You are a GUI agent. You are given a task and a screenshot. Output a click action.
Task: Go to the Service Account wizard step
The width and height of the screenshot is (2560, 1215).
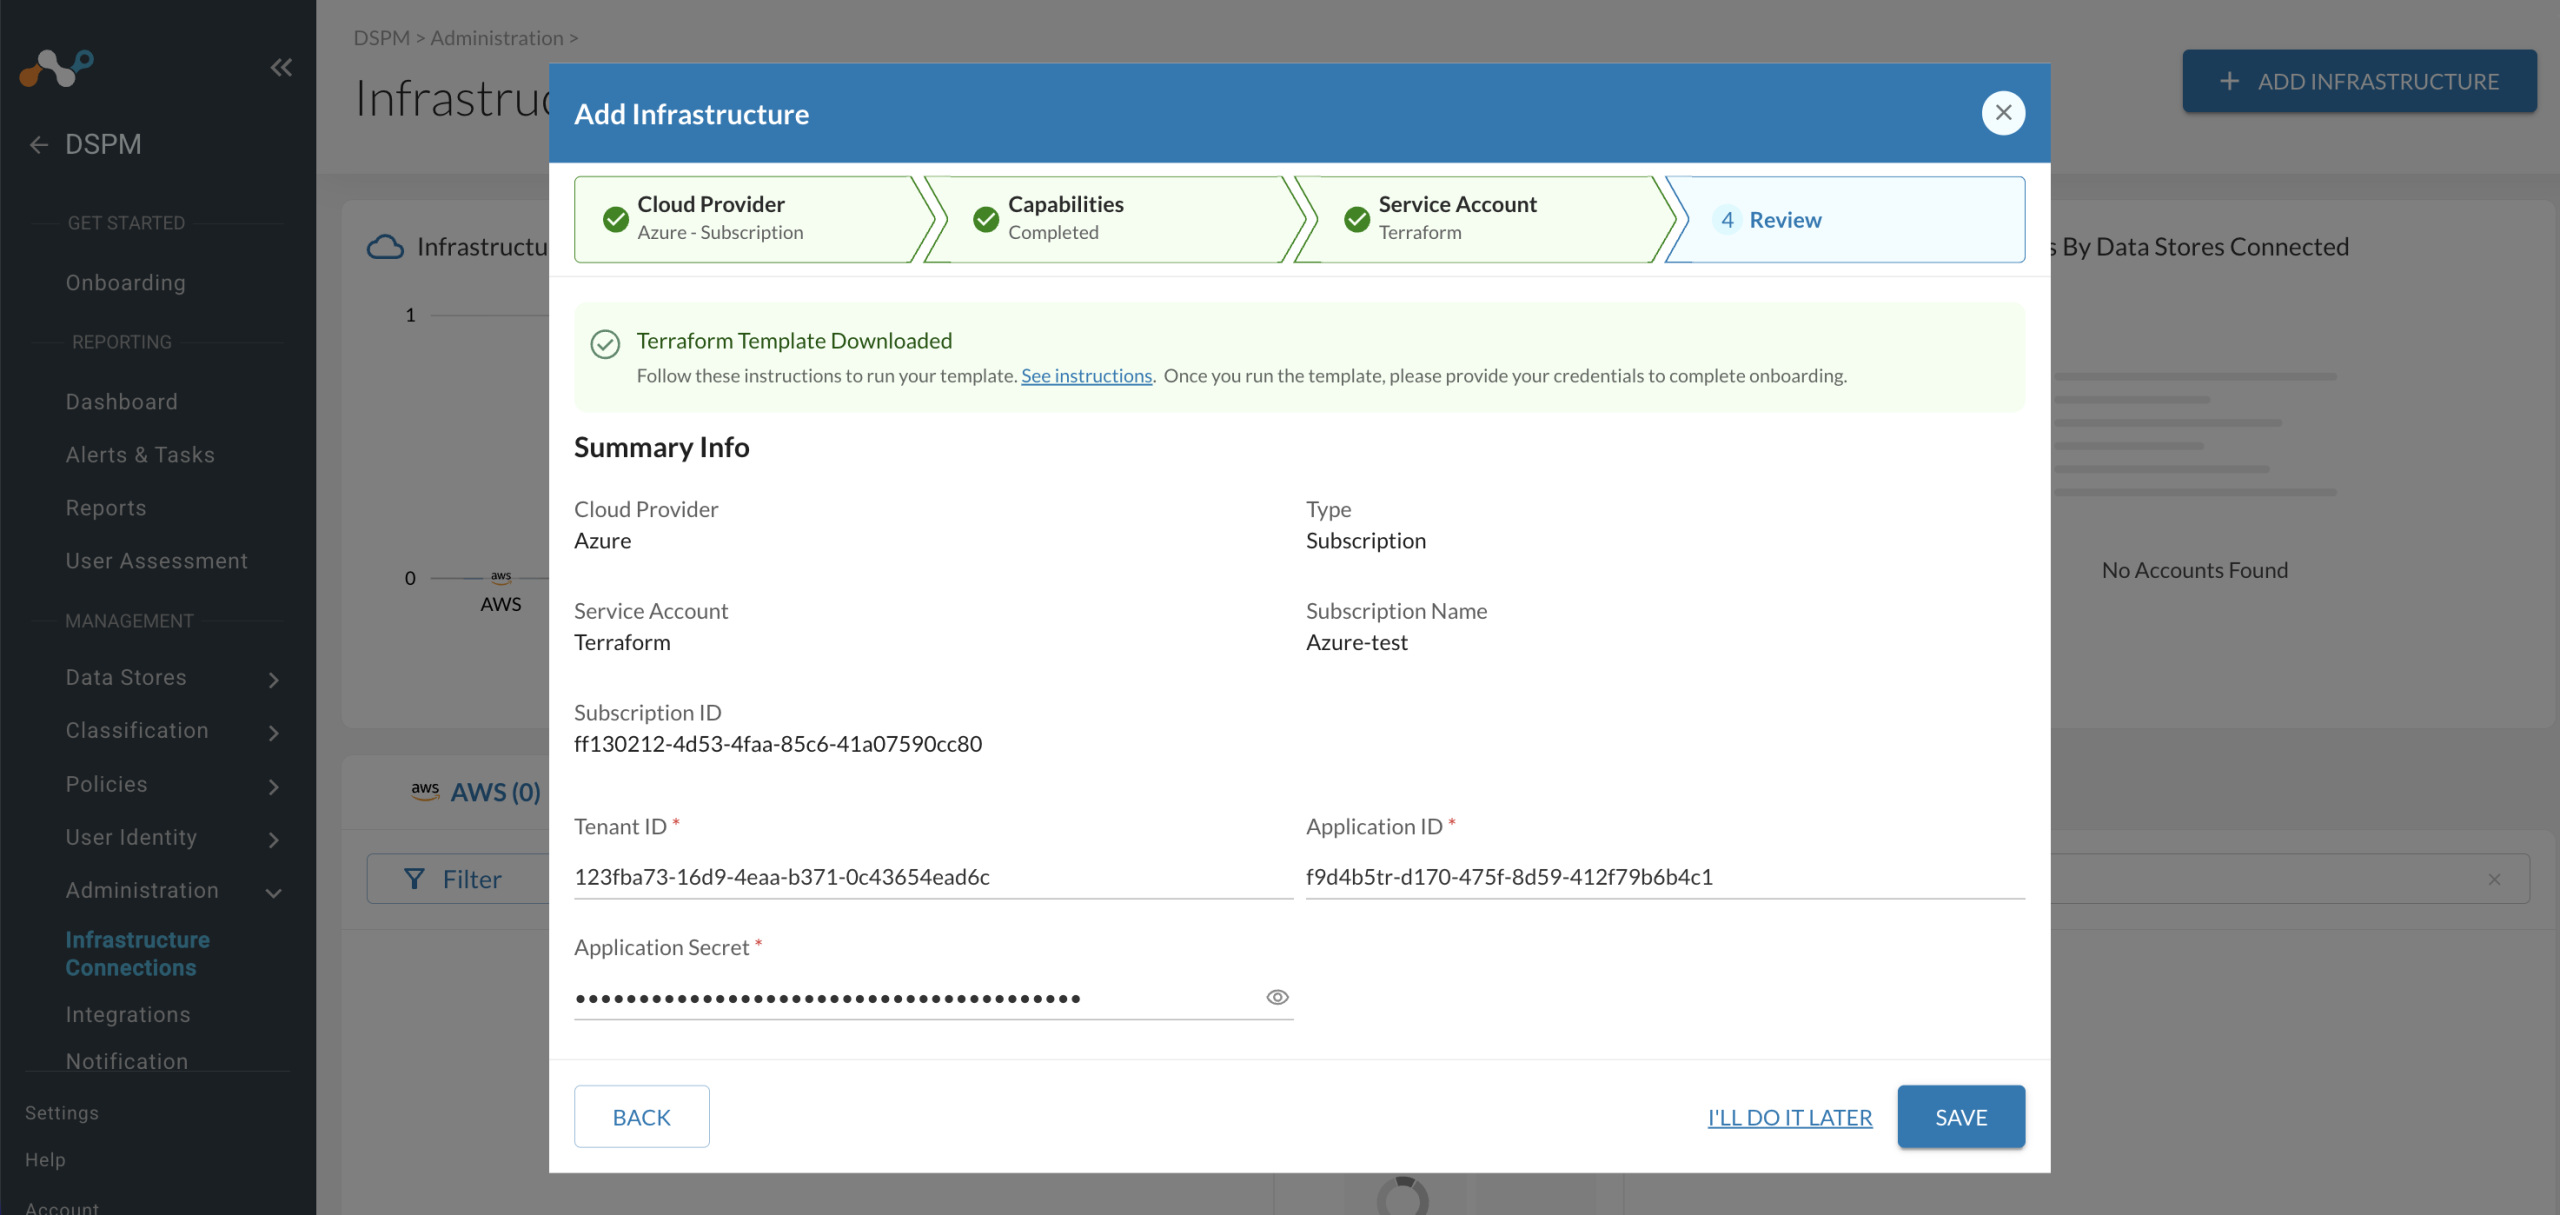1485,219
